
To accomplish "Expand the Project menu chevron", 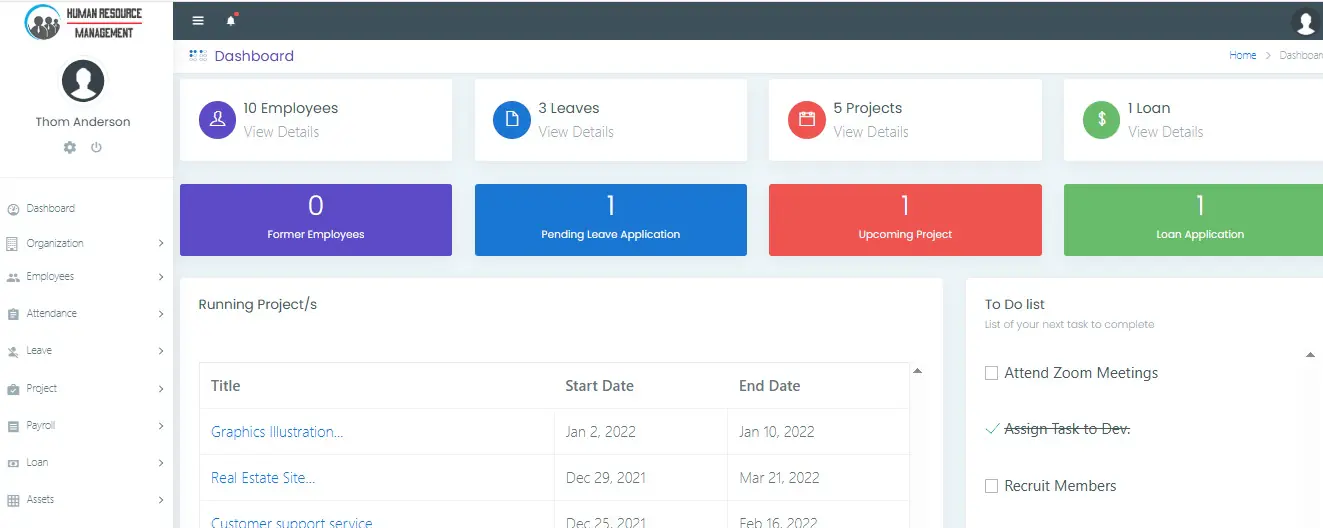I will click(x=161, y=389).
